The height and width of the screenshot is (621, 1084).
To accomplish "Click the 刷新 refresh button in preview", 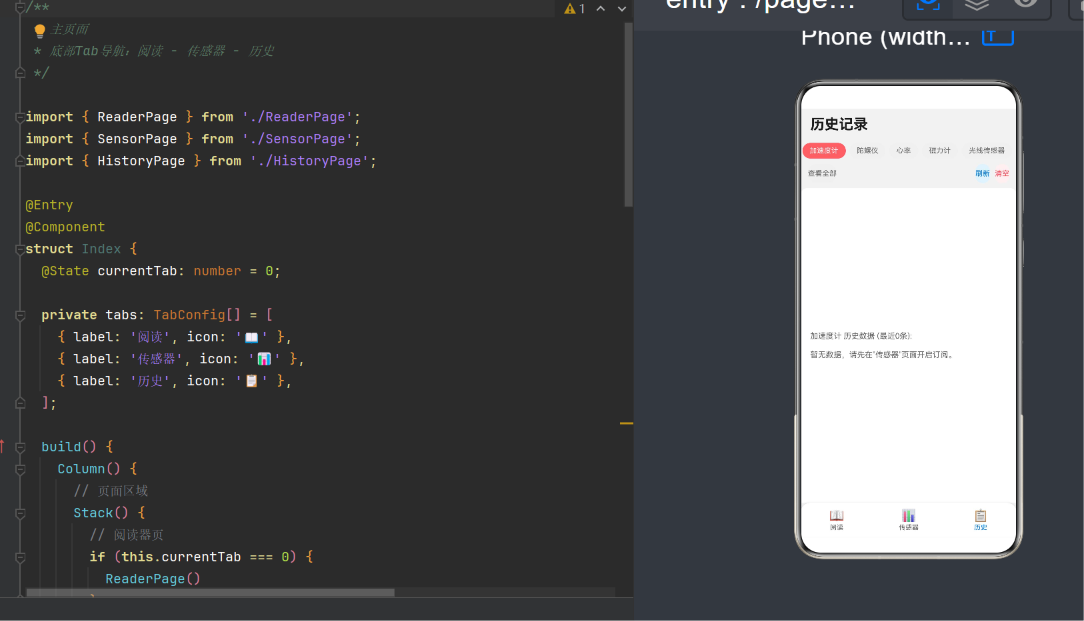I will 982,174.
